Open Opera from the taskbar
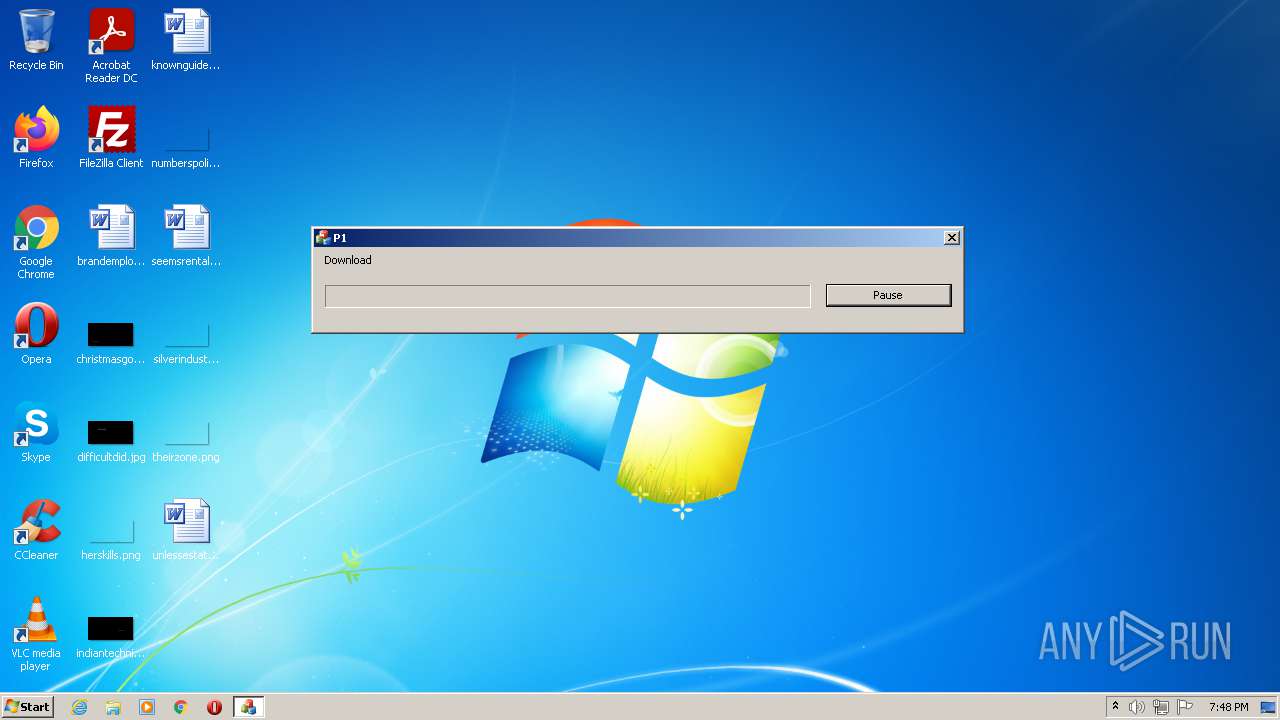The height and width of the screenshot is (720, 1280). coord(214,707)
